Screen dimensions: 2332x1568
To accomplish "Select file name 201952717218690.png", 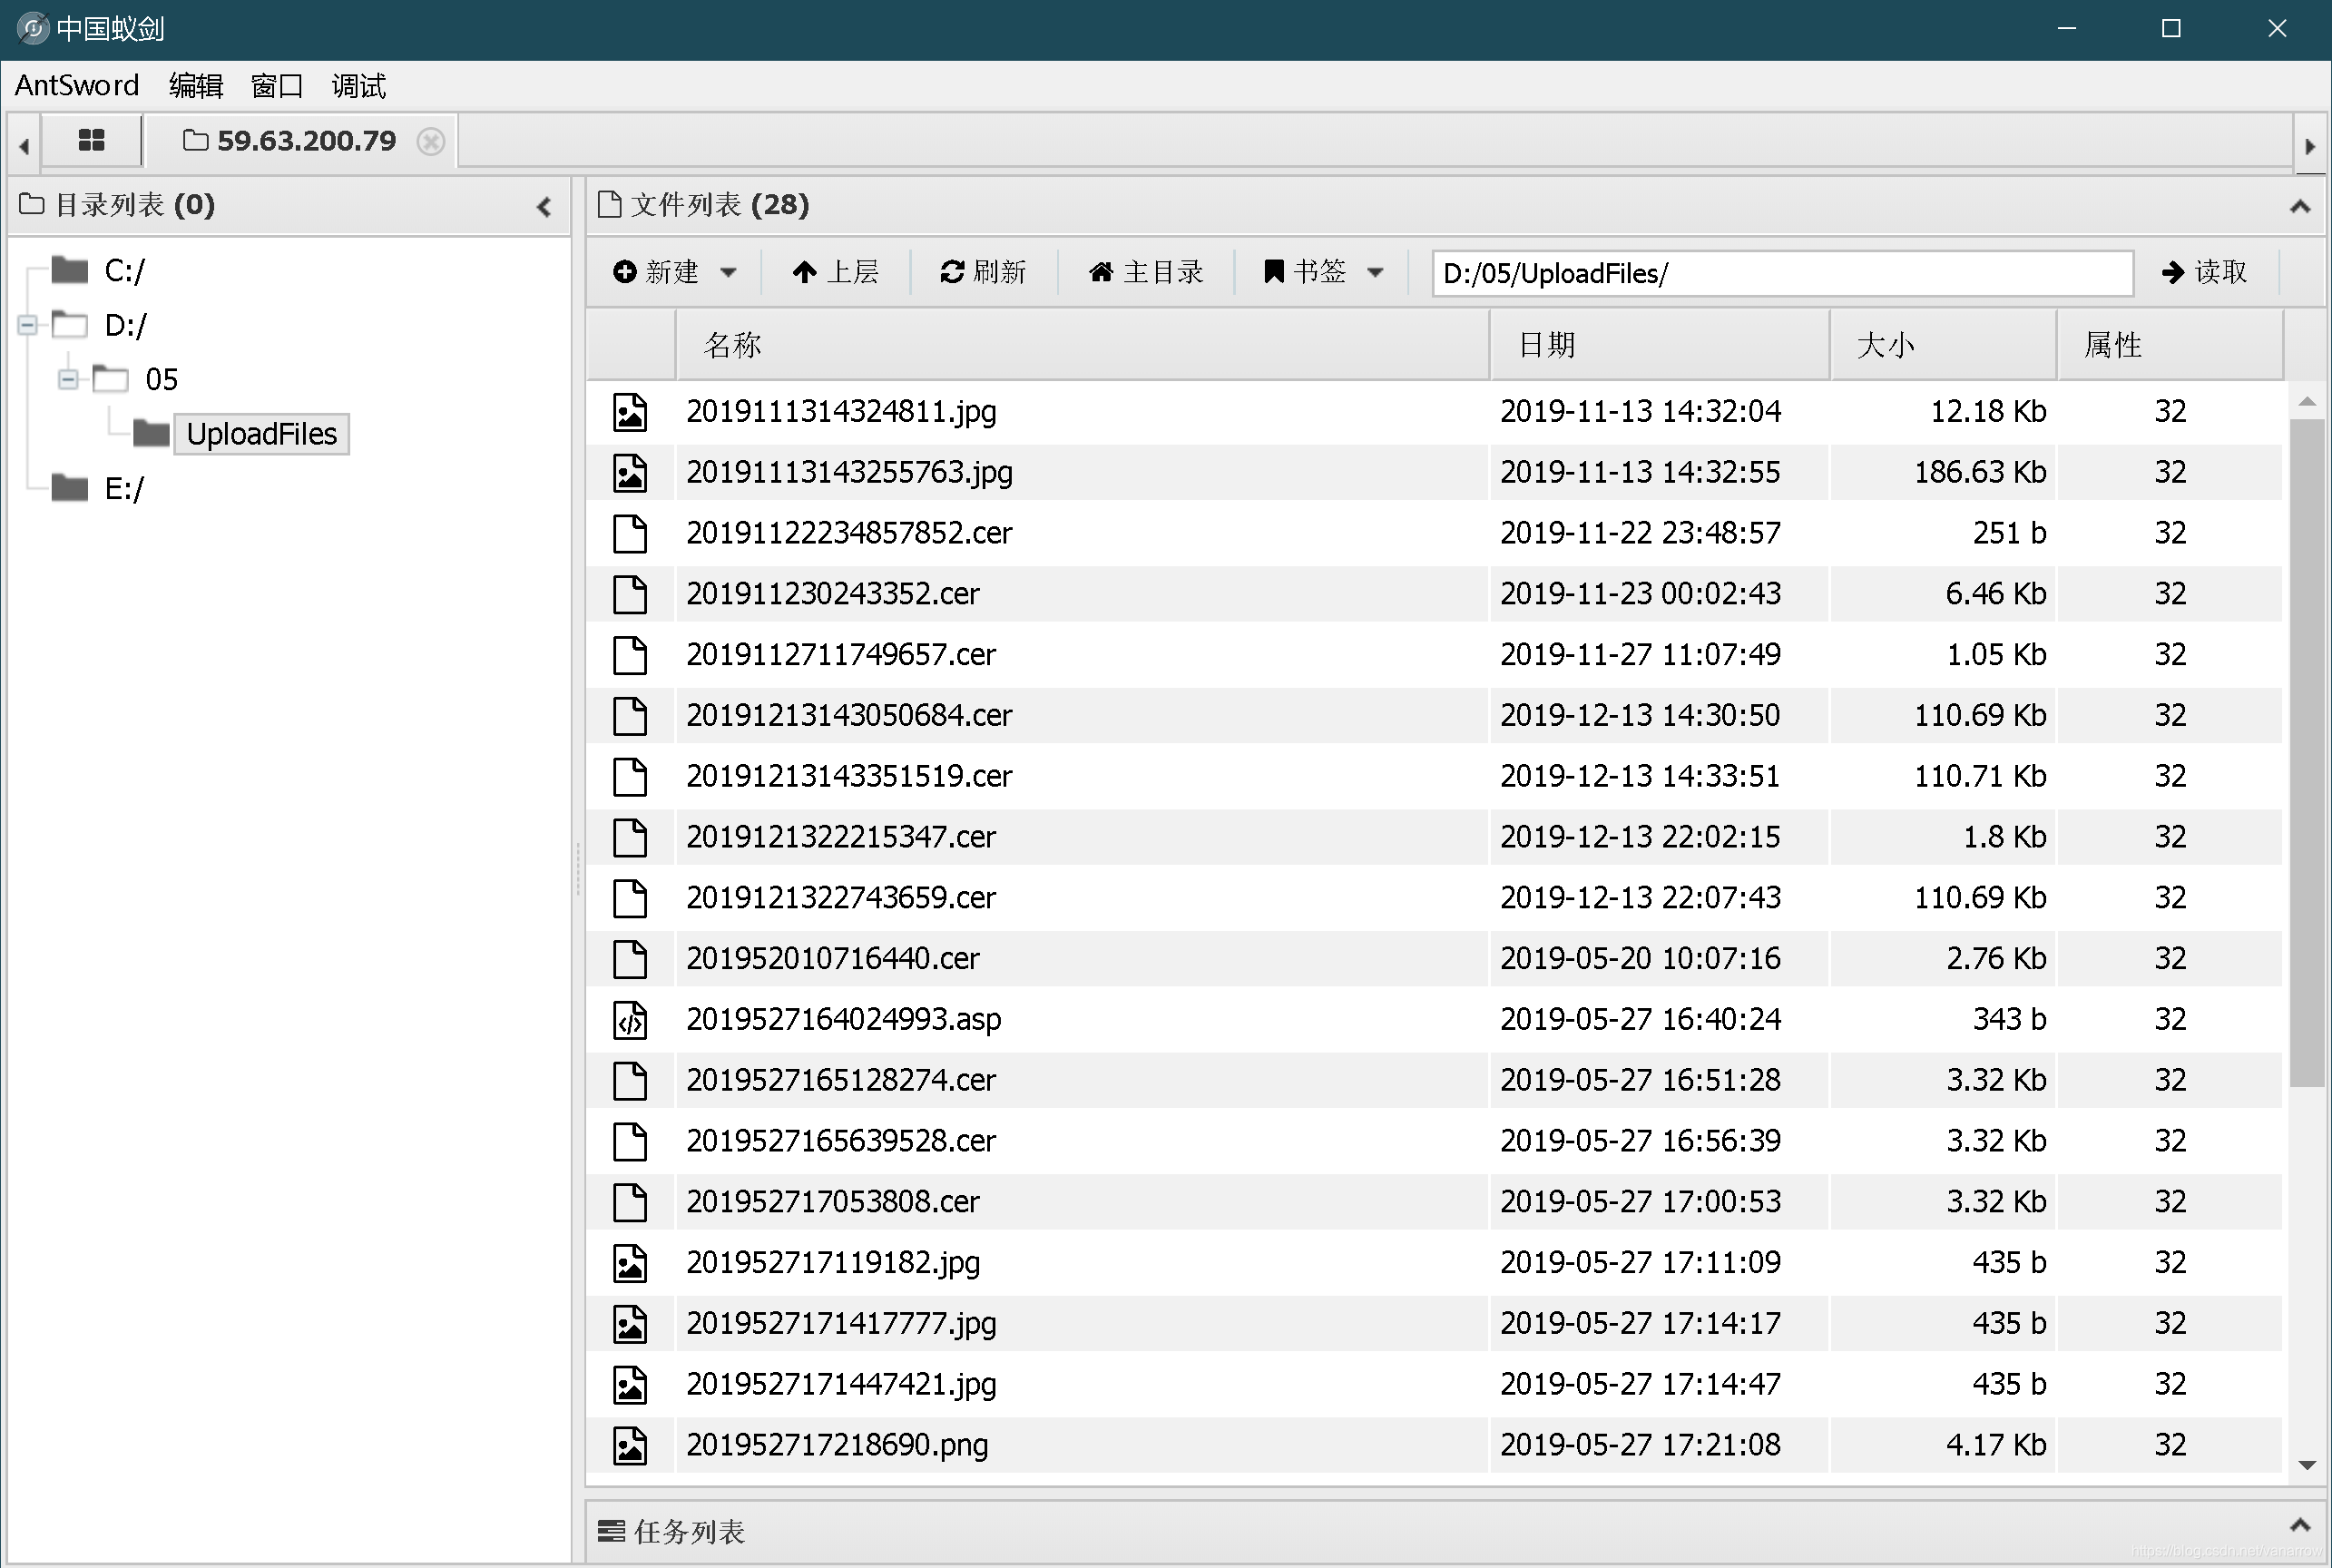I will pos(837,1445).
